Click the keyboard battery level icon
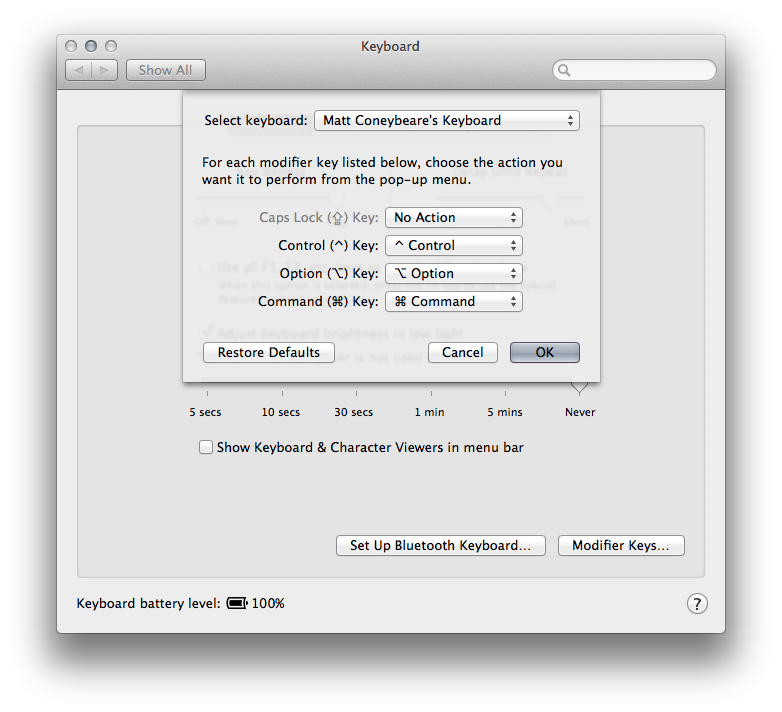 (x=237, y=603)
